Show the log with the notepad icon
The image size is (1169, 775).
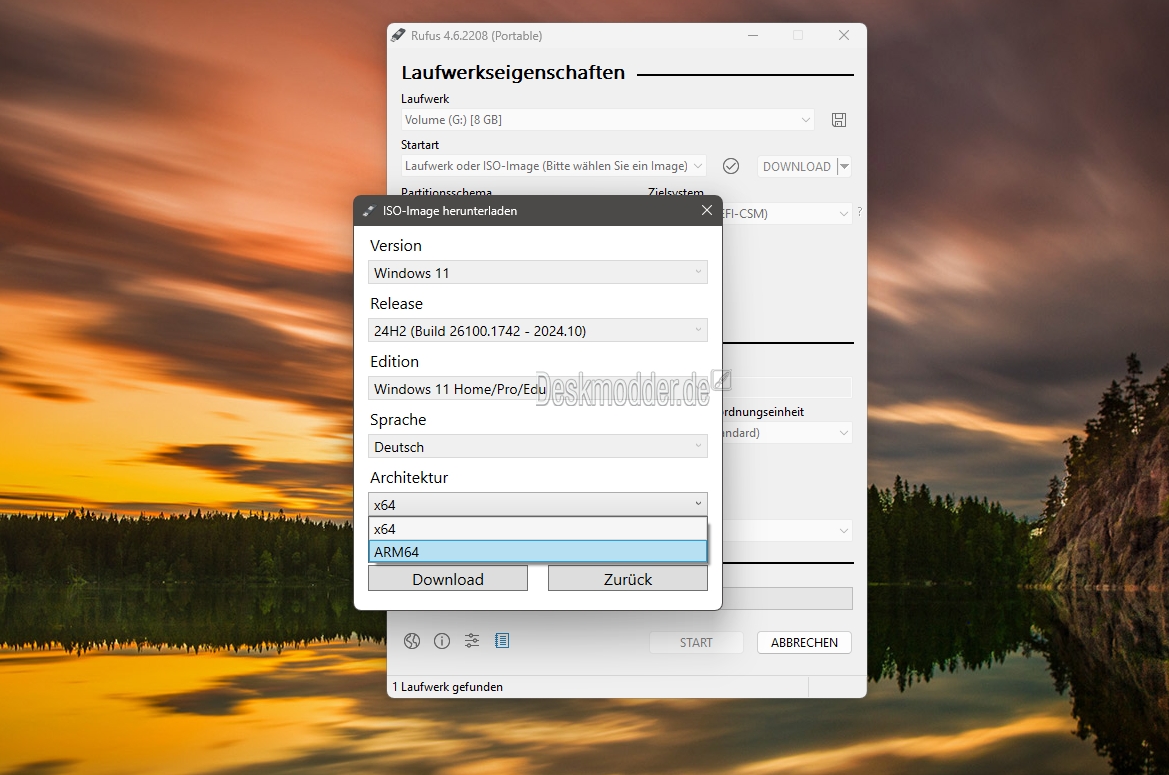point(502,641)
